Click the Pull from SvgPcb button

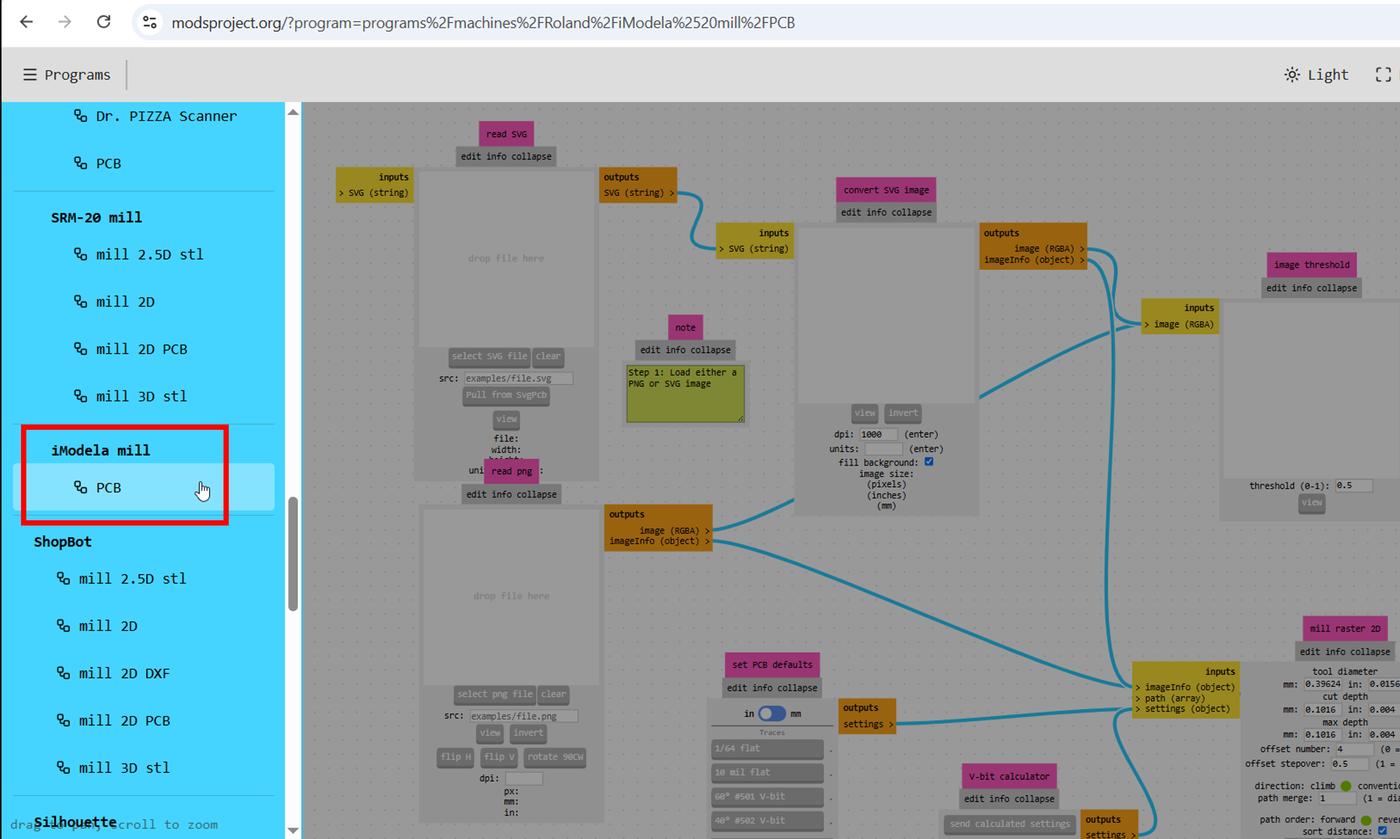506,395
